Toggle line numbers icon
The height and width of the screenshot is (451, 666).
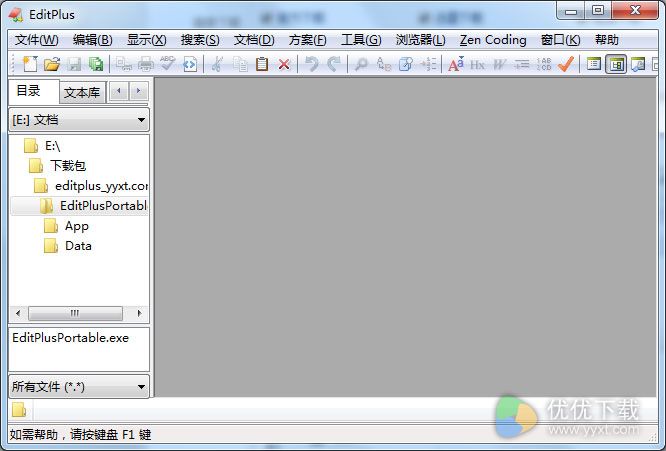pyautogui.click(x=544, y=64)
